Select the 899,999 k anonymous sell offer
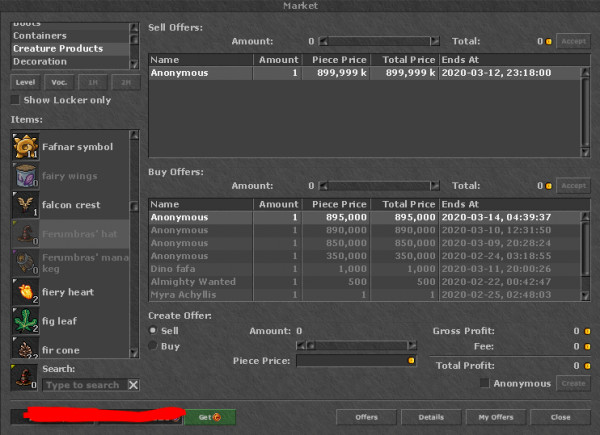The image size is (600, 435). pos(365,73)
